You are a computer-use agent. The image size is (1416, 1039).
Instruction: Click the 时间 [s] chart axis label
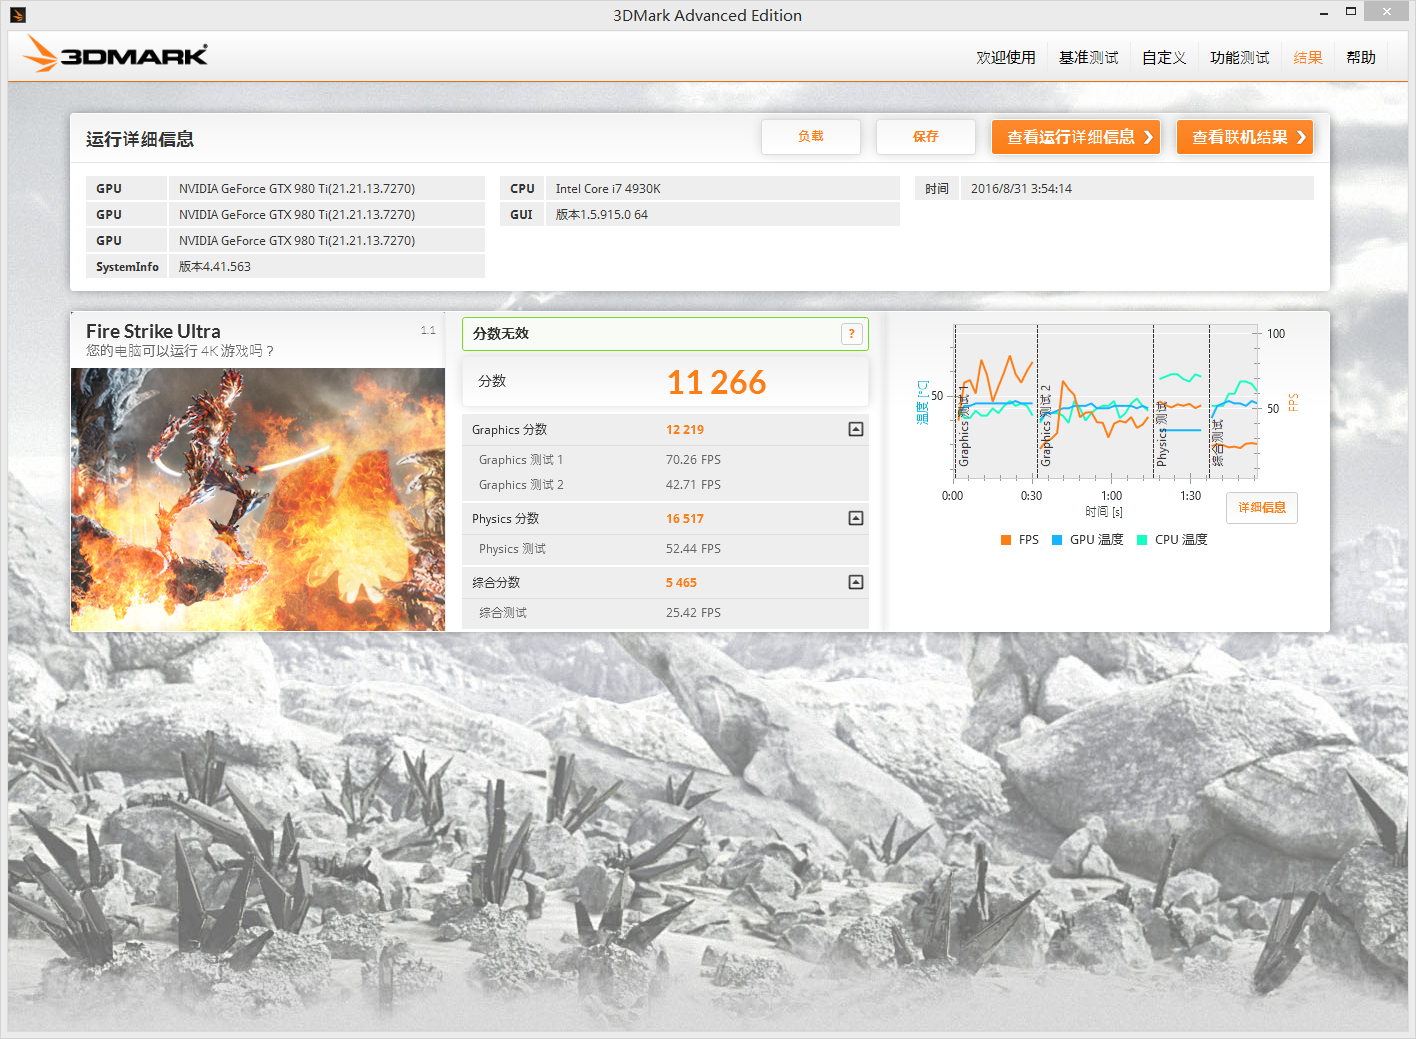tap(1104, 512)
